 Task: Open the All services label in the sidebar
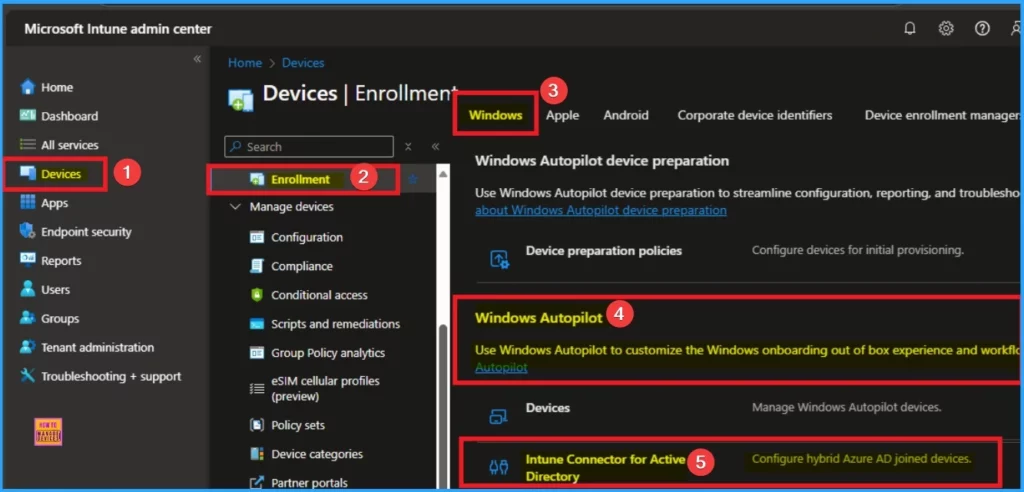(x=70, y=144)
